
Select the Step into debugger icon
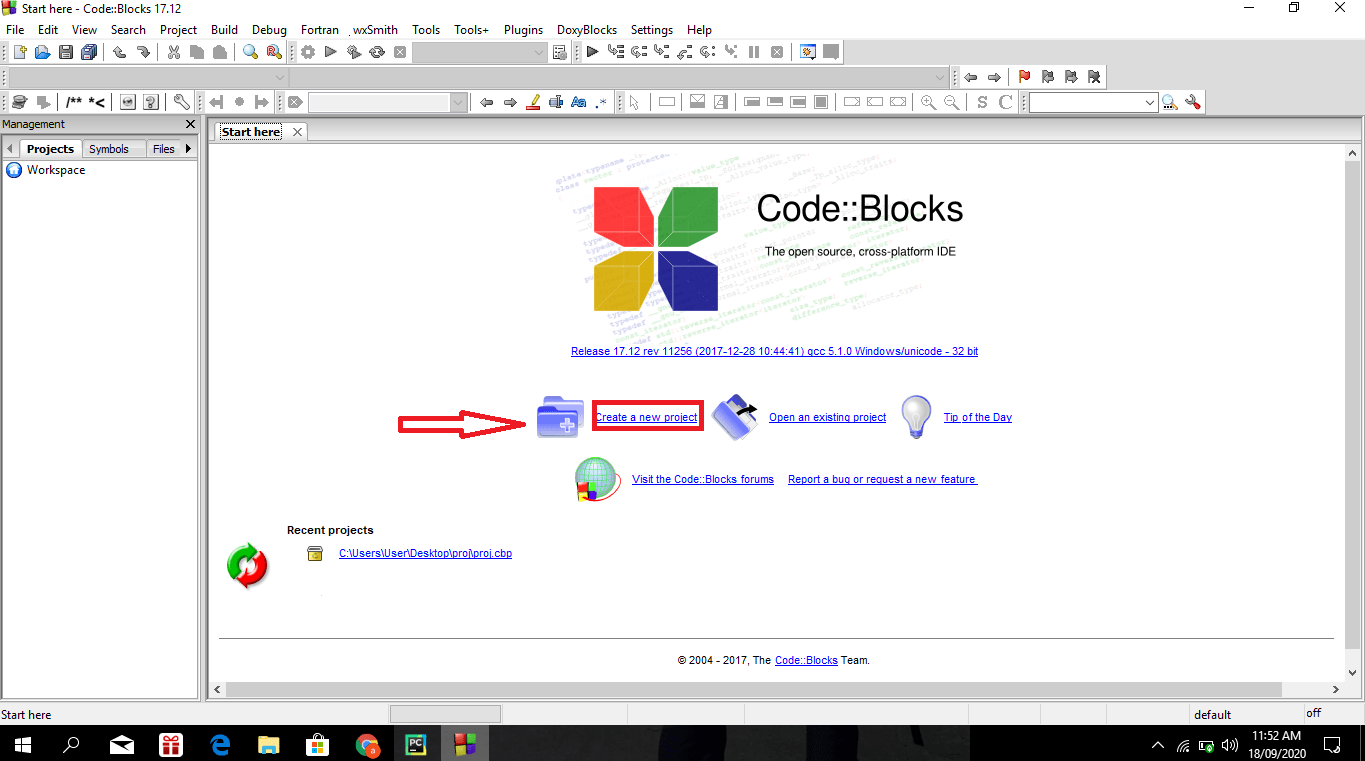tap(663, 51)
